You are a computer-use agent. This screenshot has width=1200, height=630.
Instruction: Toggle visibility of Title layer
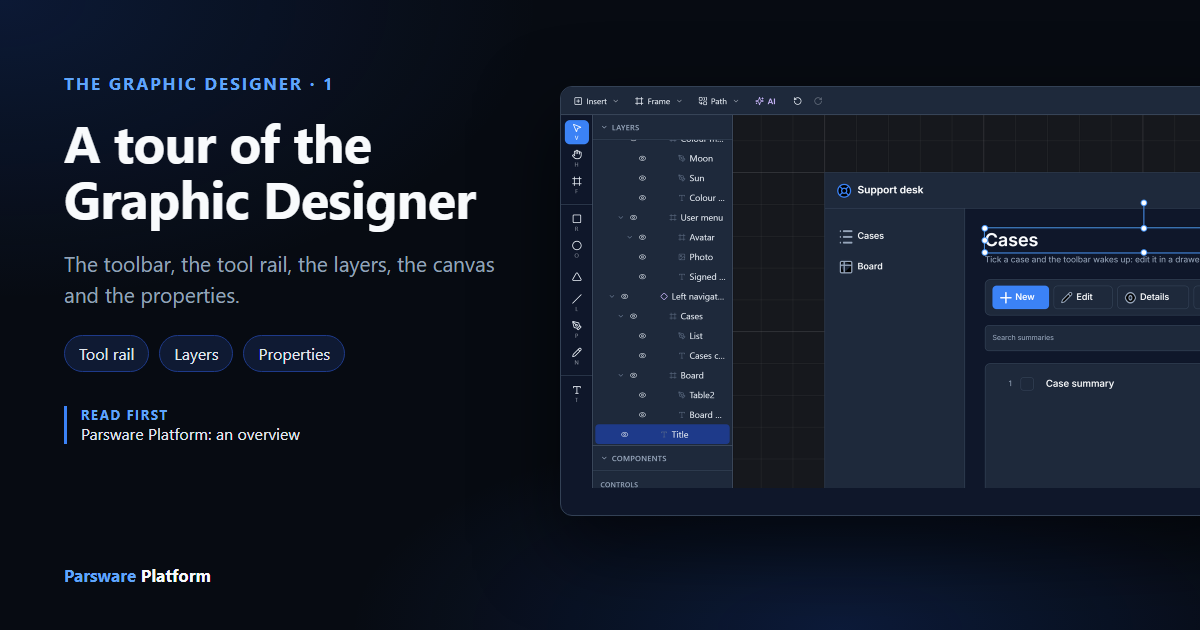coord(624,435)
